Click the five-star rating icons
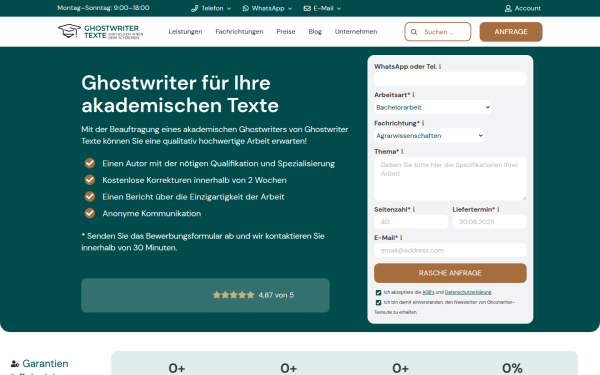 (x=233, y=295)
